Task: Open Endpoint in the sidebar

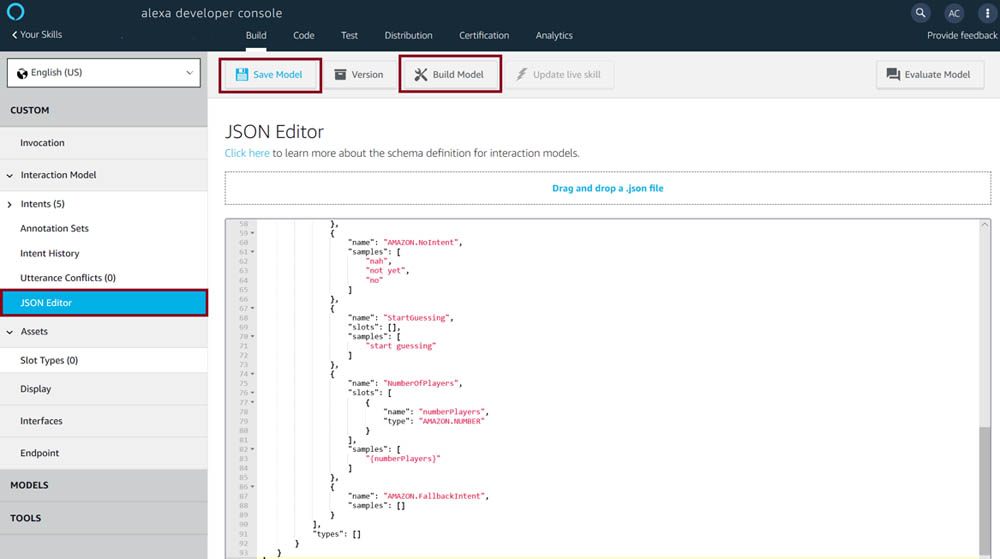Action: tap(103, 453)
